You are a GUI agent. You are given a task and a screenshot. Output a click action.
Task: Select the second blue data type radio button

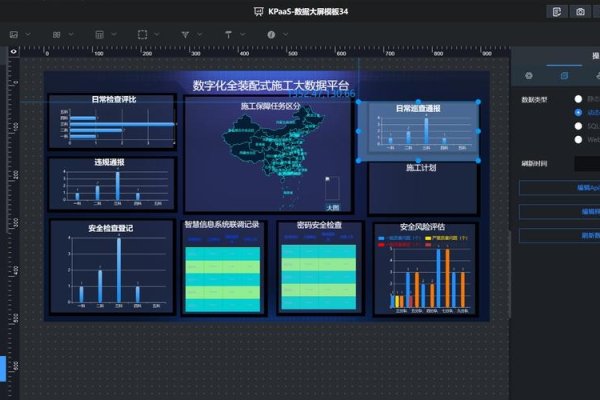[x=578, y=113]
